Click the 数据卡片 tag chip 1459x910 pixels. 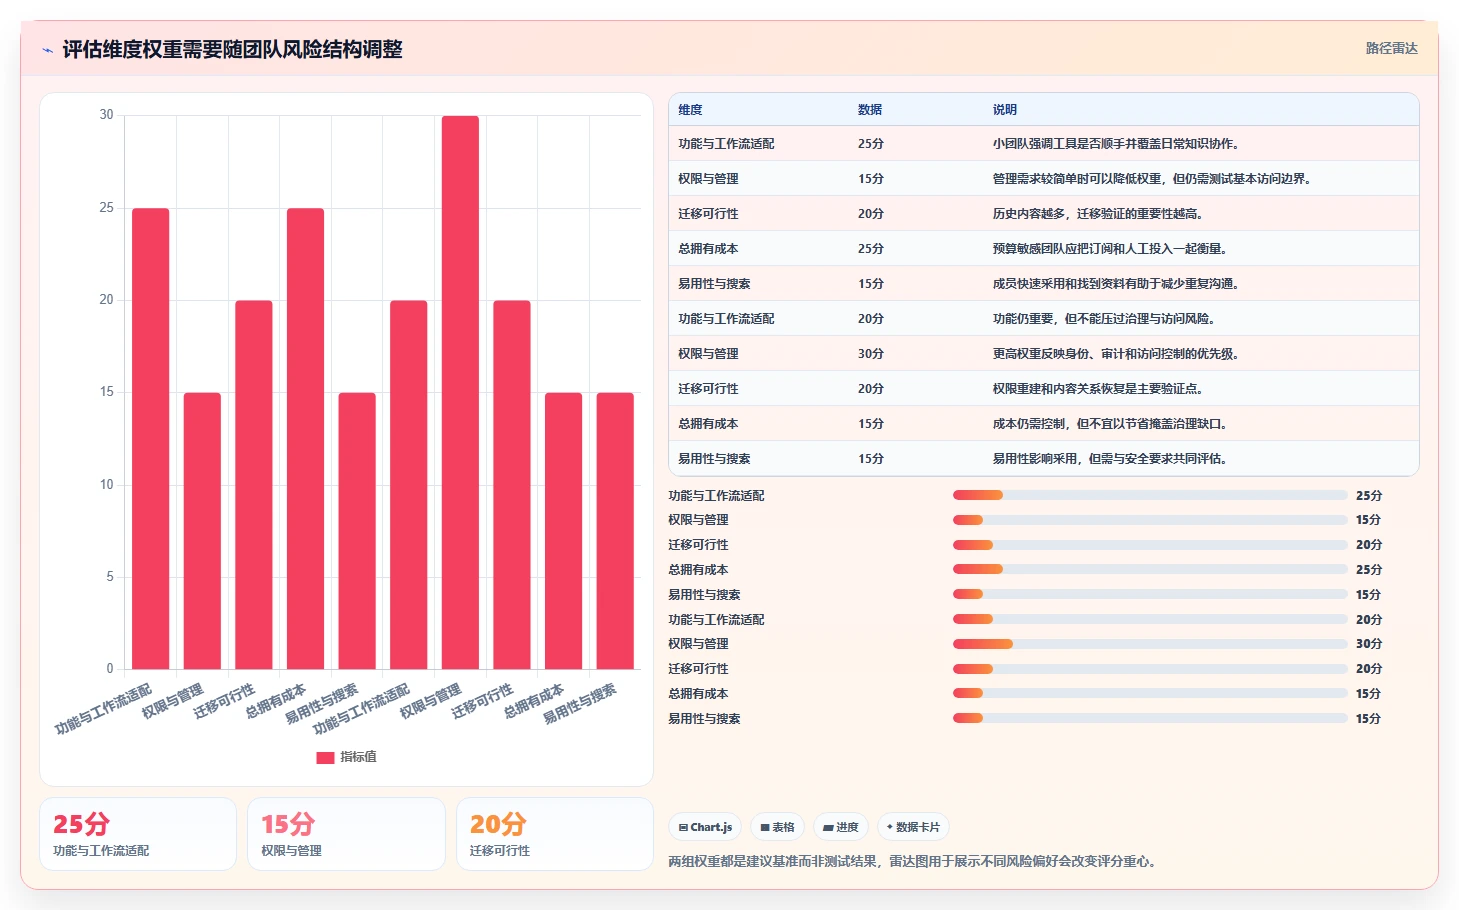click(x=913, y=827)
